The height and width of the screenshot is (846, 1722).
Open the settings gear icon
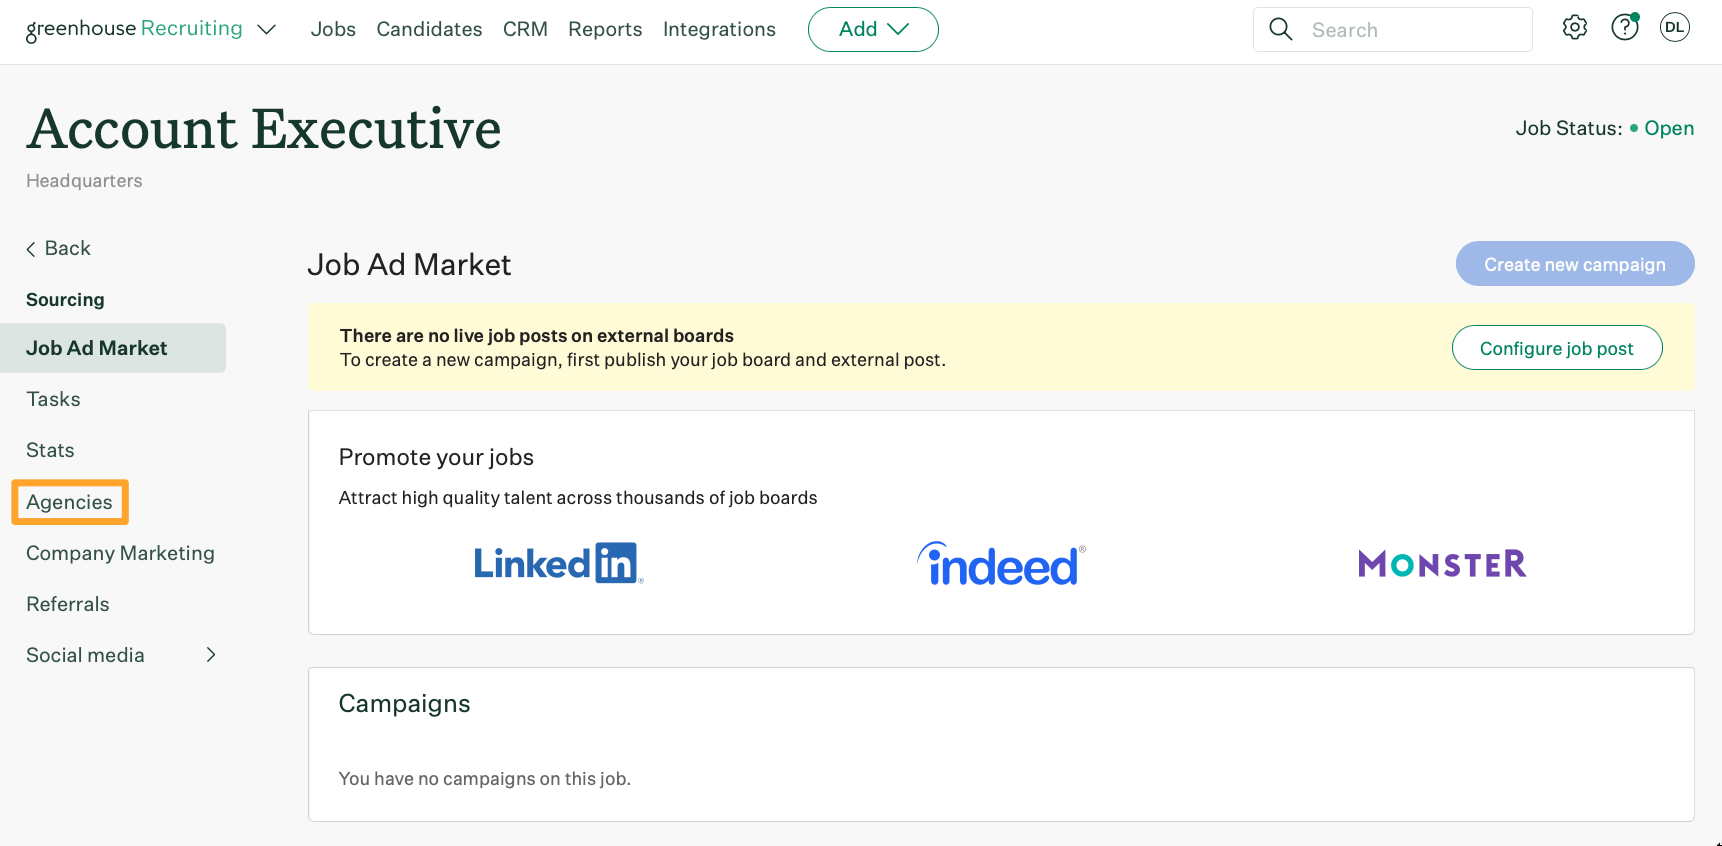1575,28
